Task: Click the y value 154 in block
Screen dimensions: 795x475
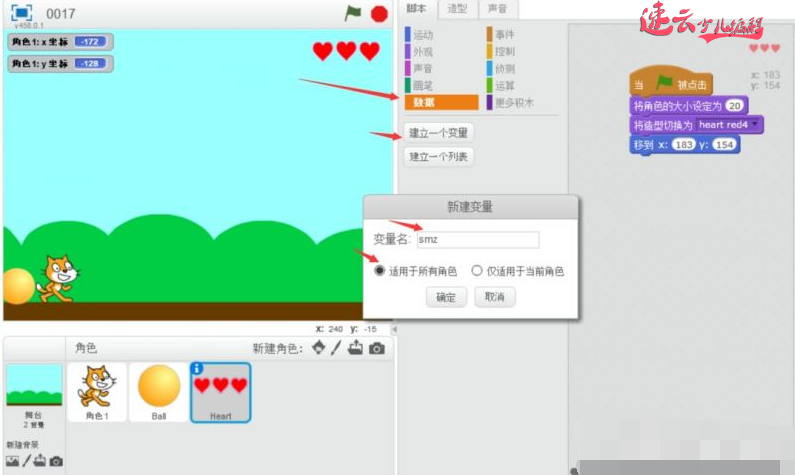Action: [724, 144]
